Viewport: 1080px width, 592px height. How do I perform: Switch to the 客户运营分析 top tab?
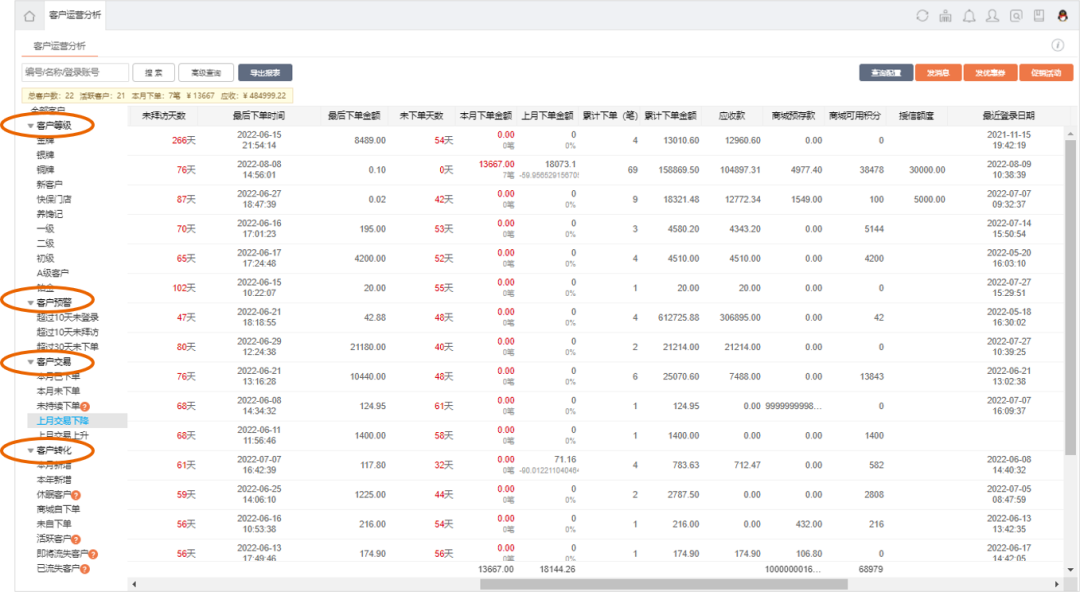click(75, 16)
